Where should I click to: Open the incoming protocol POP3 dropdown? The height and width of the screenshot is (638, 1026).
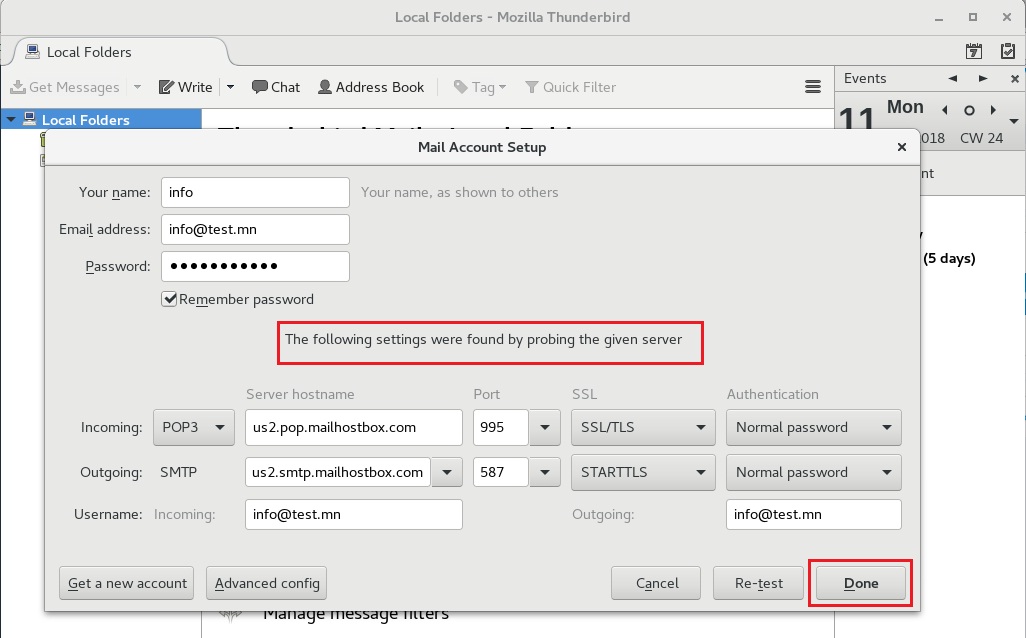[194, 427]
